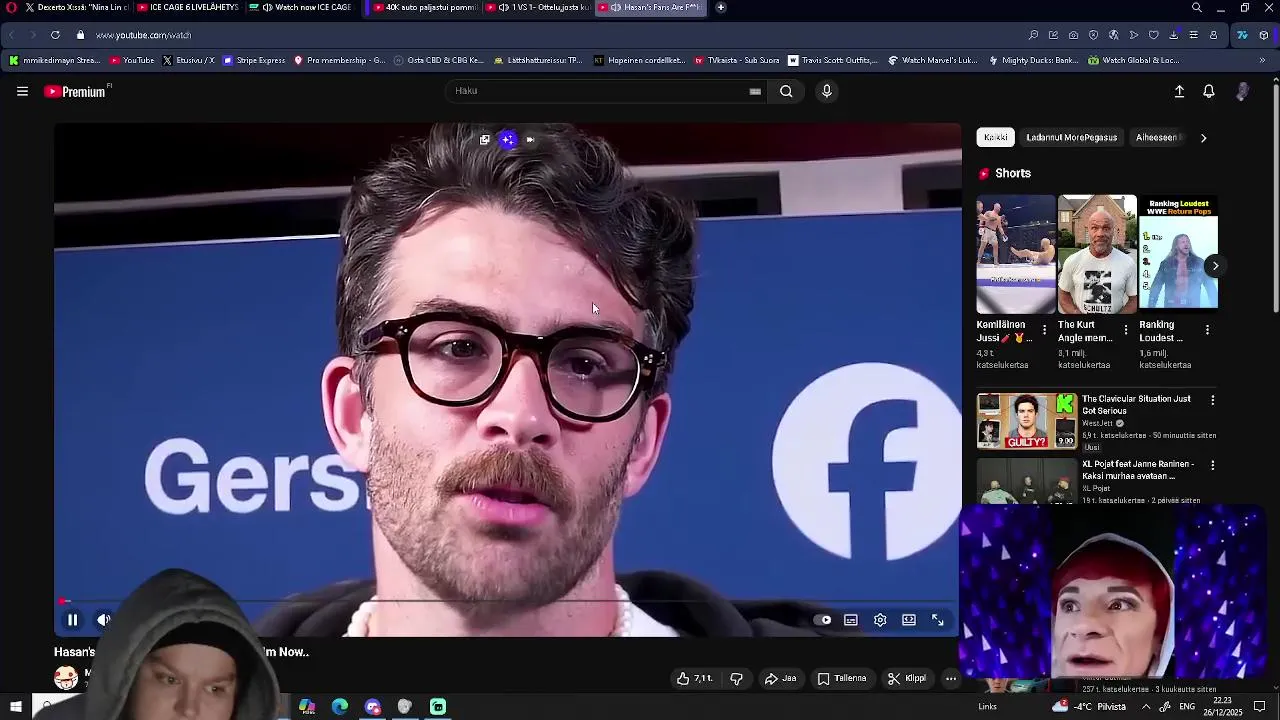Image resolution: width=1280 pixels, height=720 pixels.
Task: Select the Kaikki filter chip
Action: (x=995, y=137)
